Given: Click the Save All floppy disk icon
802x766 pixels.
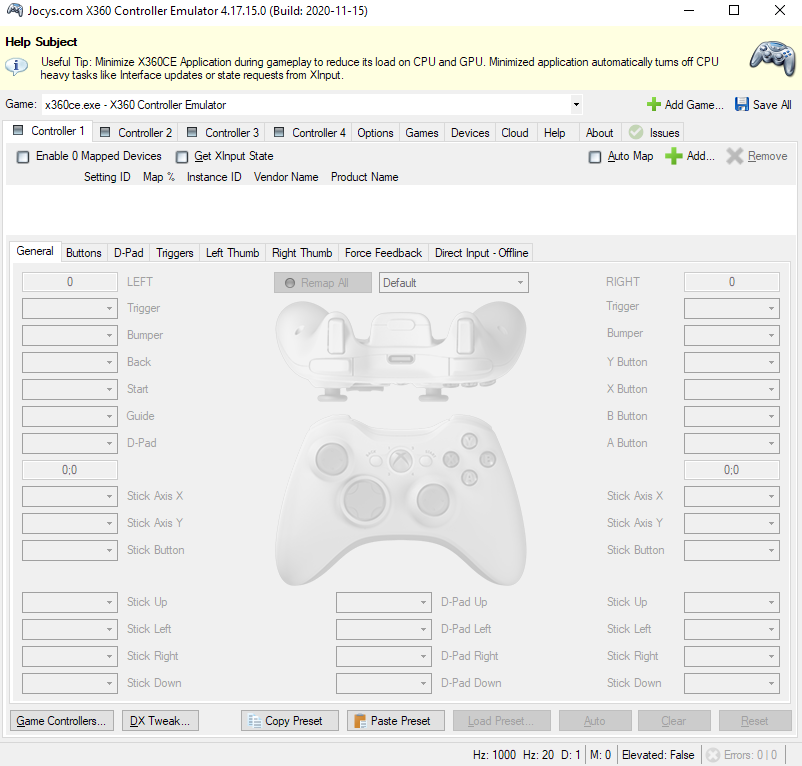Looking at the screenshot, I should (742, 104).
